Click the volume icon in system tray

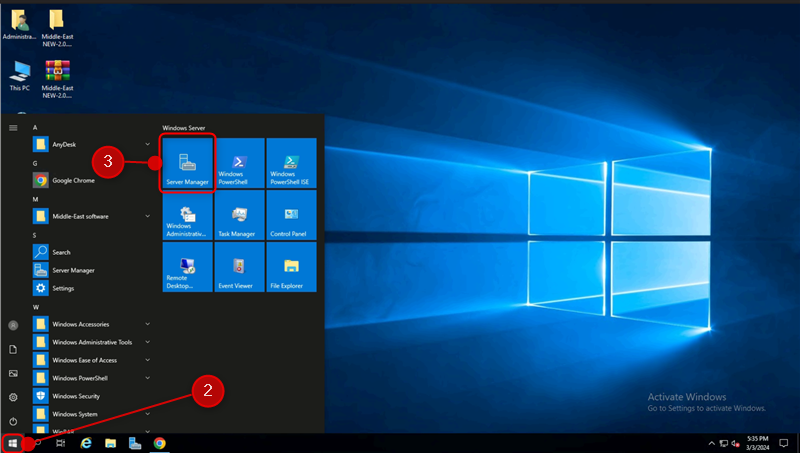(x=736, y=443)
